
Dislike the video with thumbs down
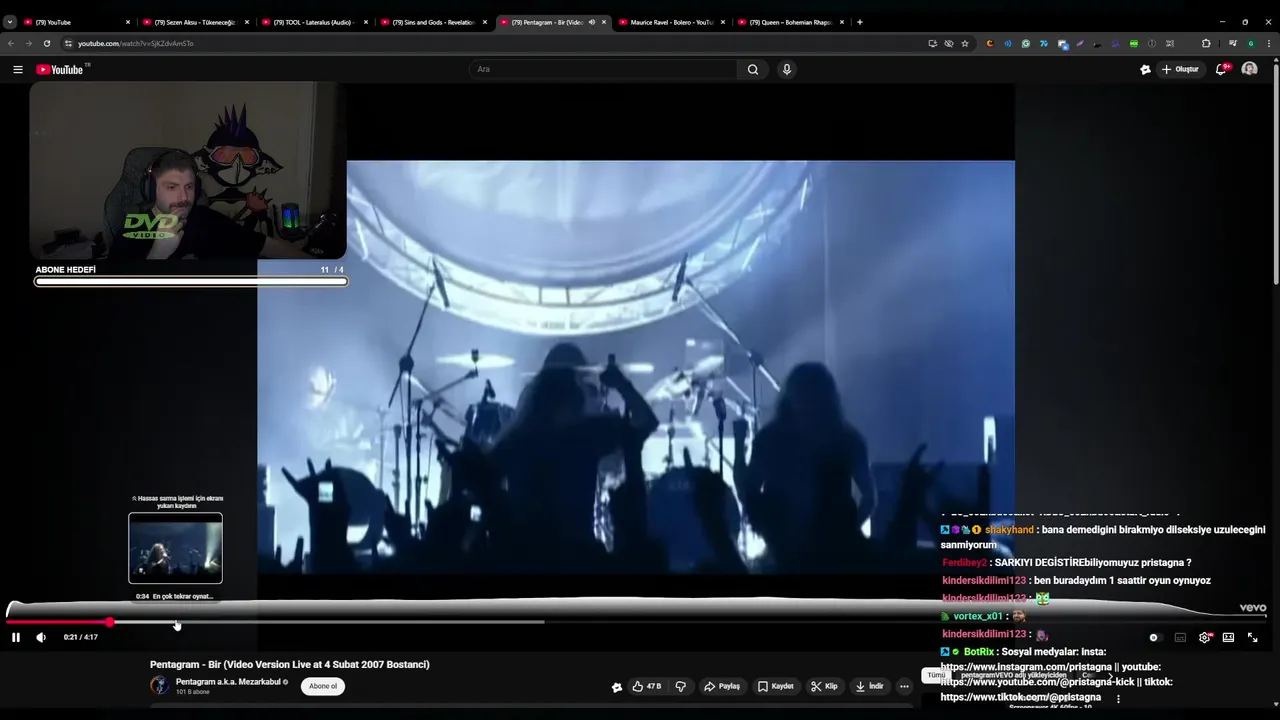[x=681, y=686]
